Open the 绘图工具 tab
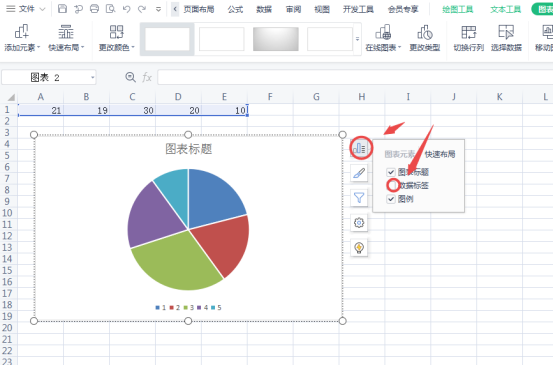Viewport: 554px width, 365px height. [458, 9]
